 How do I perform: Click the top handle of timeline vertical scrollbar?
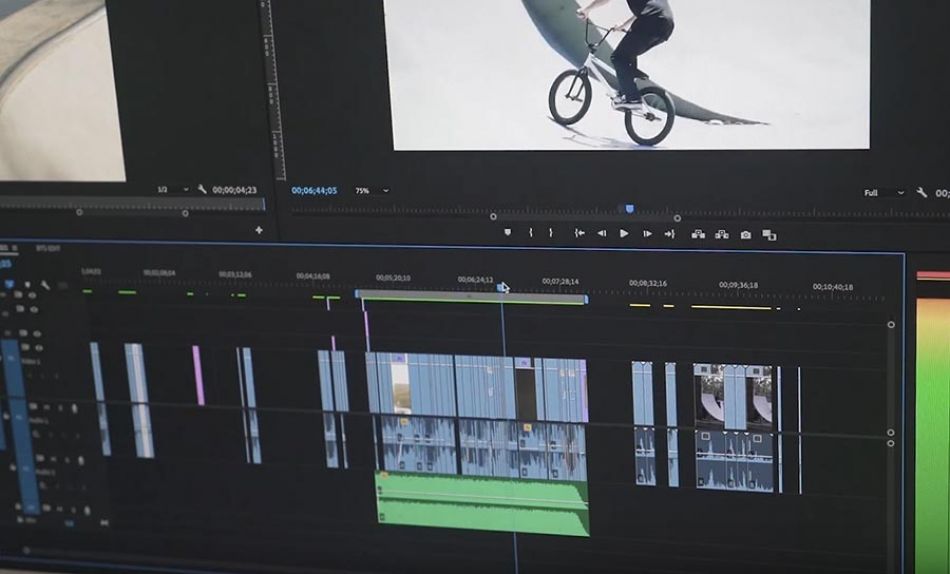[x=891, y=324]
